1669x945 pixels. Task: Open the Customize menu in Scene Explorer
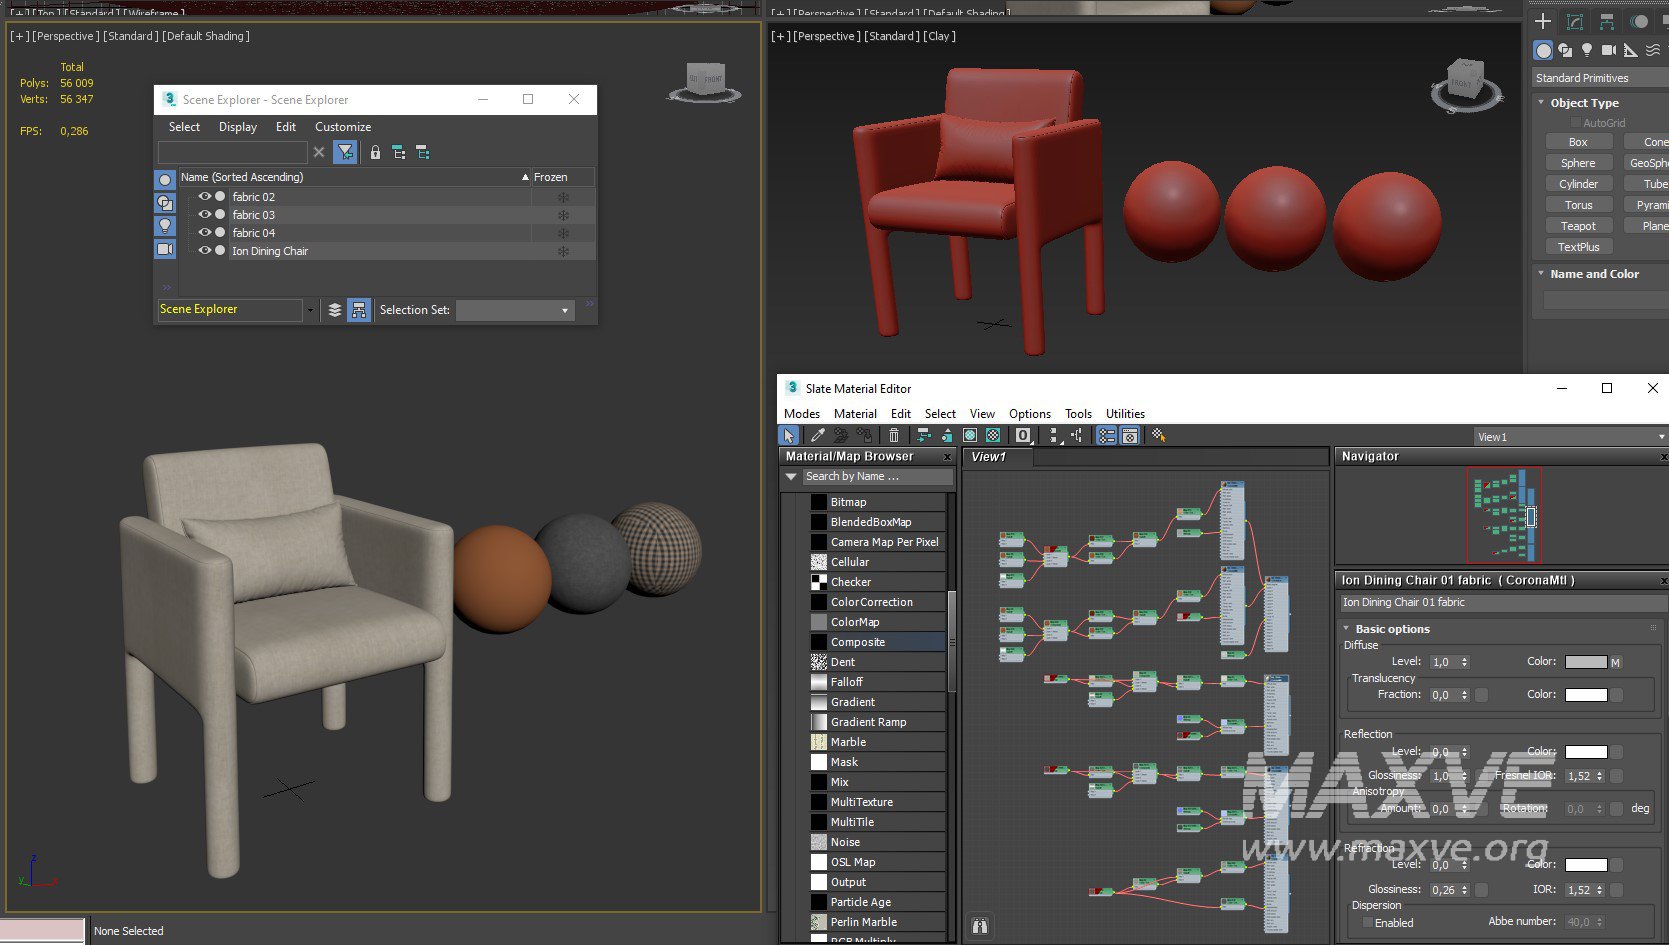point(342,127)
